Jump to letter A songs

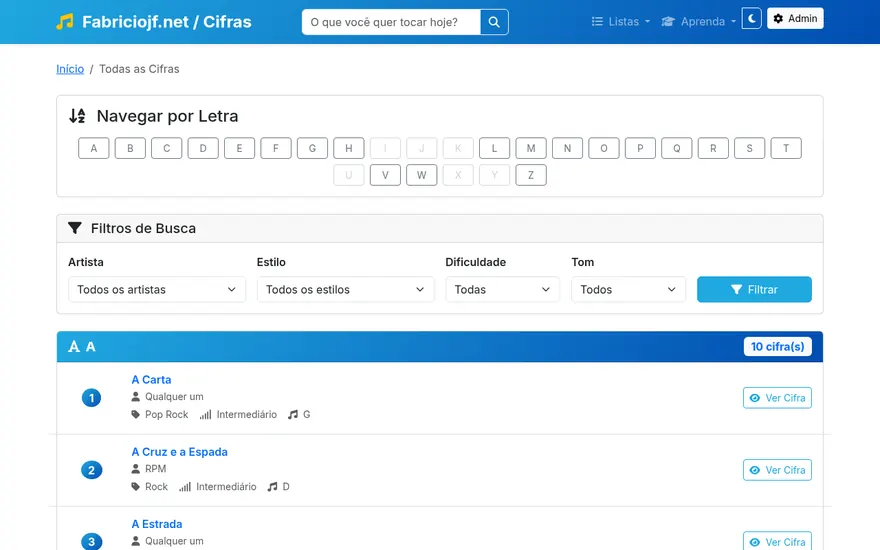click(94, 148)
